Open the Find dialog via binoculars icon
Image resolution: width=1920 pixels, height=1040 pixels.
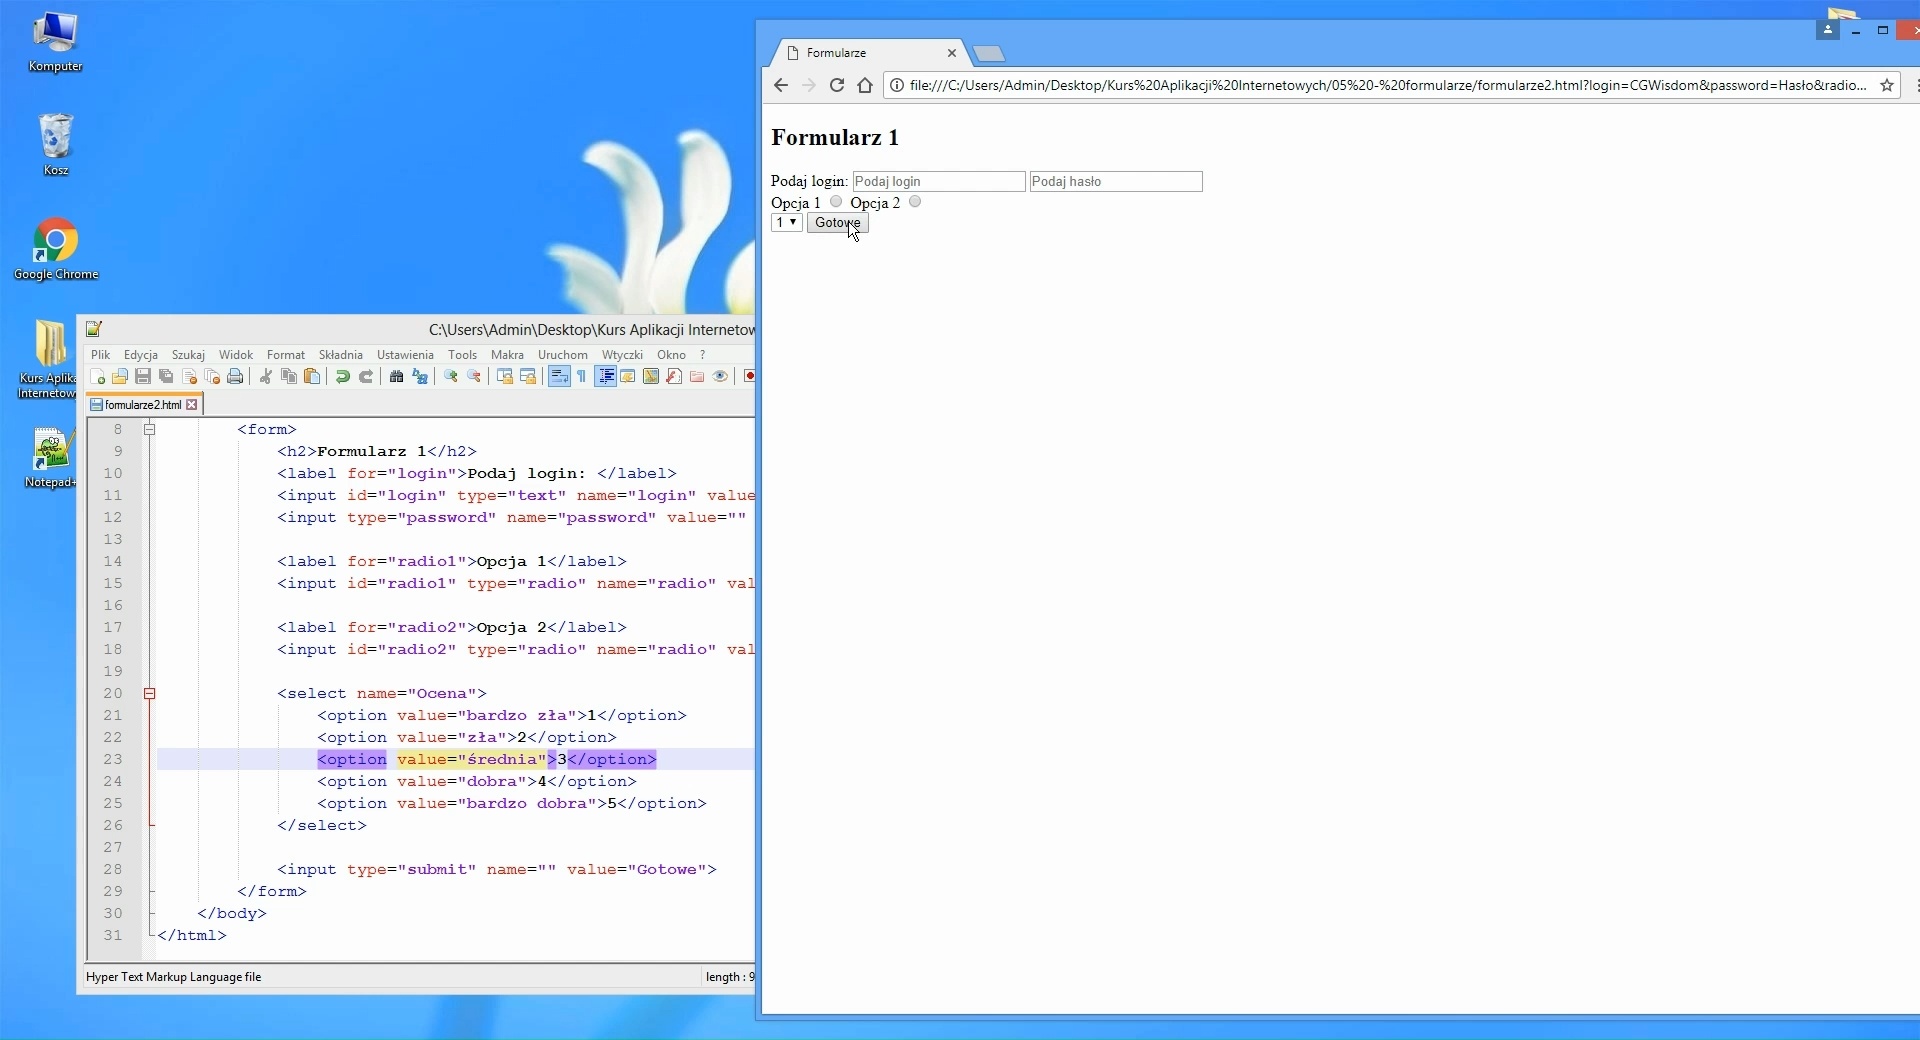396,377
